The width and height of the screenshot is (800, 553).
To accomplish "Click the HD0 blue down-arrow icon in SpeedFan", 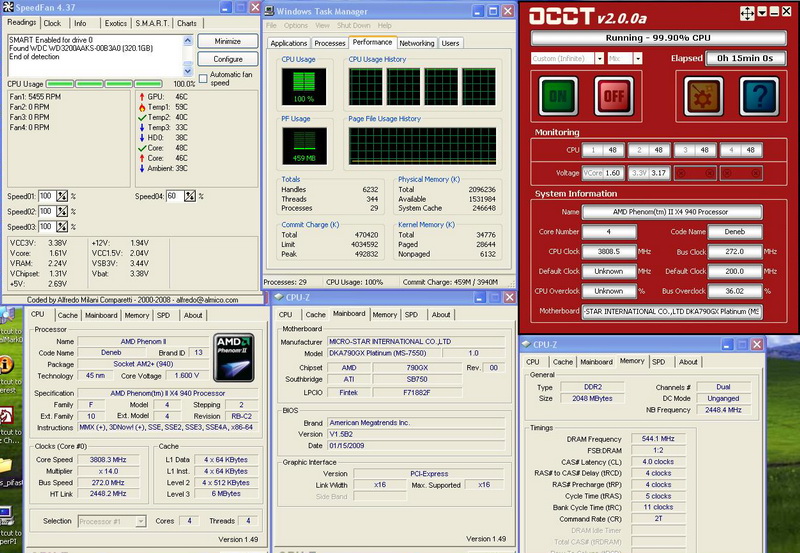I will point(142,138).
